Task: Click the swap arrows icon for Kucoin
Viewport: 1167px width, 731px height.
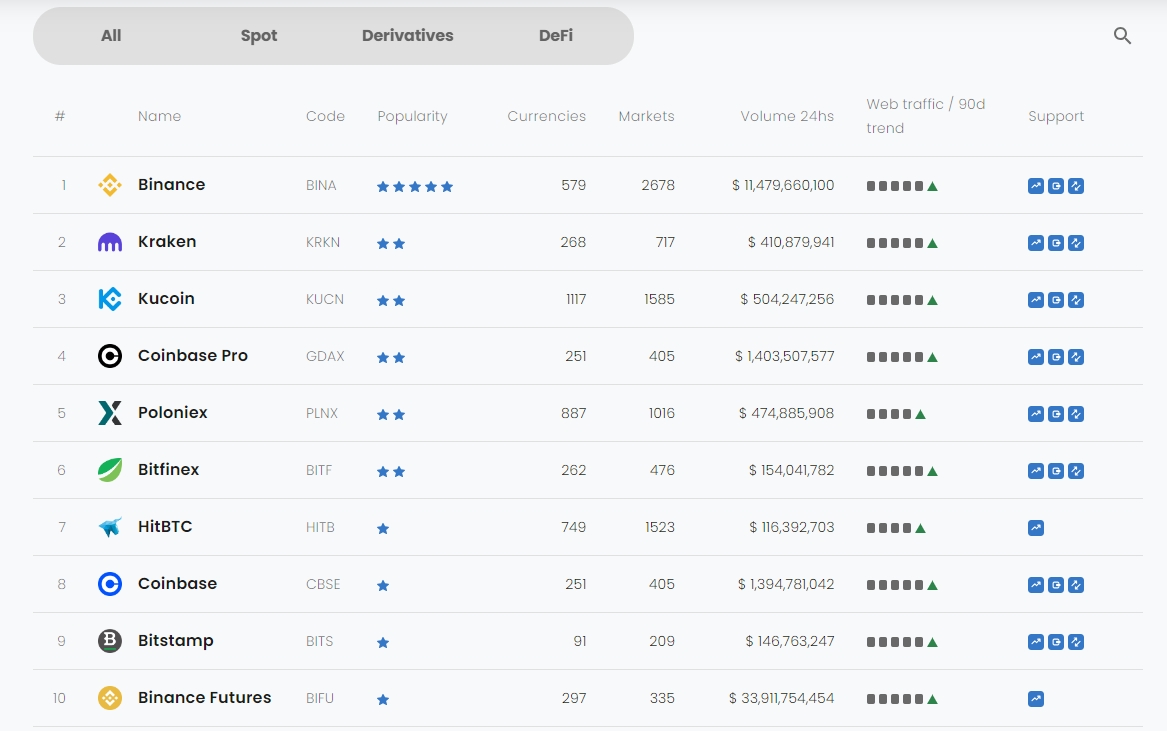Action: pyautogui.click(x=1076, y=300)
